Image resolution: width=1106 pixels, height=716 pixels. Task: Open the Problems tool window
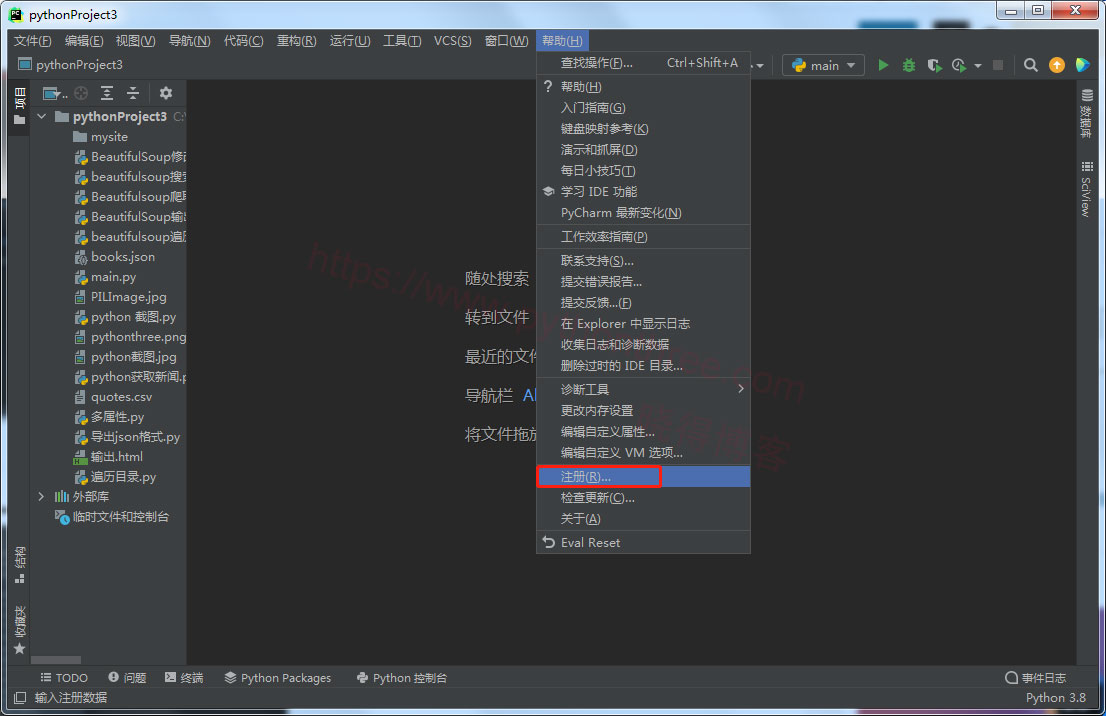pyautogui.click(x=127, y=678)
